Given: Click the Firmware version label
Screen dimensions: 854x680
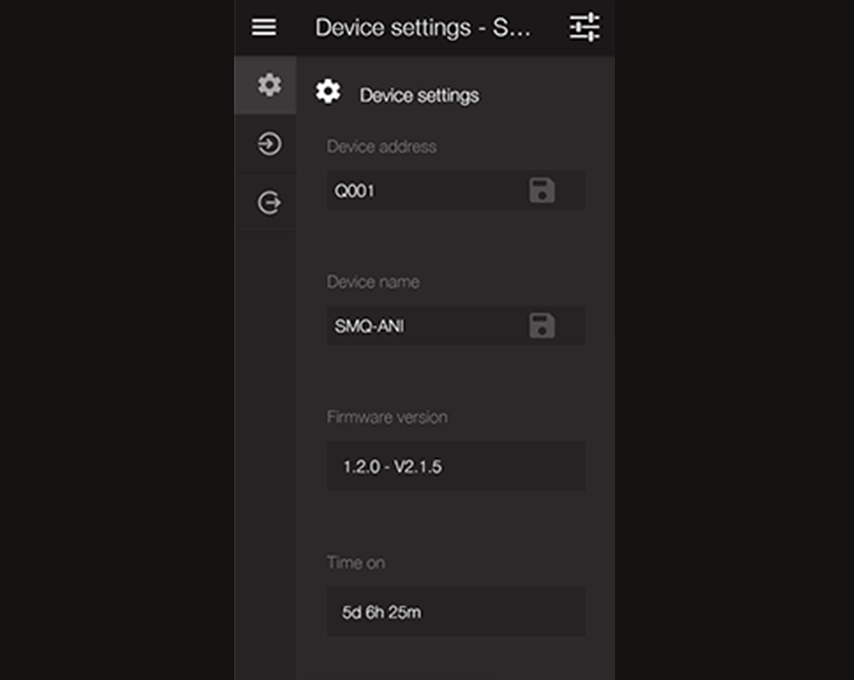Looking at the screenshot, I should click(387, 417).
